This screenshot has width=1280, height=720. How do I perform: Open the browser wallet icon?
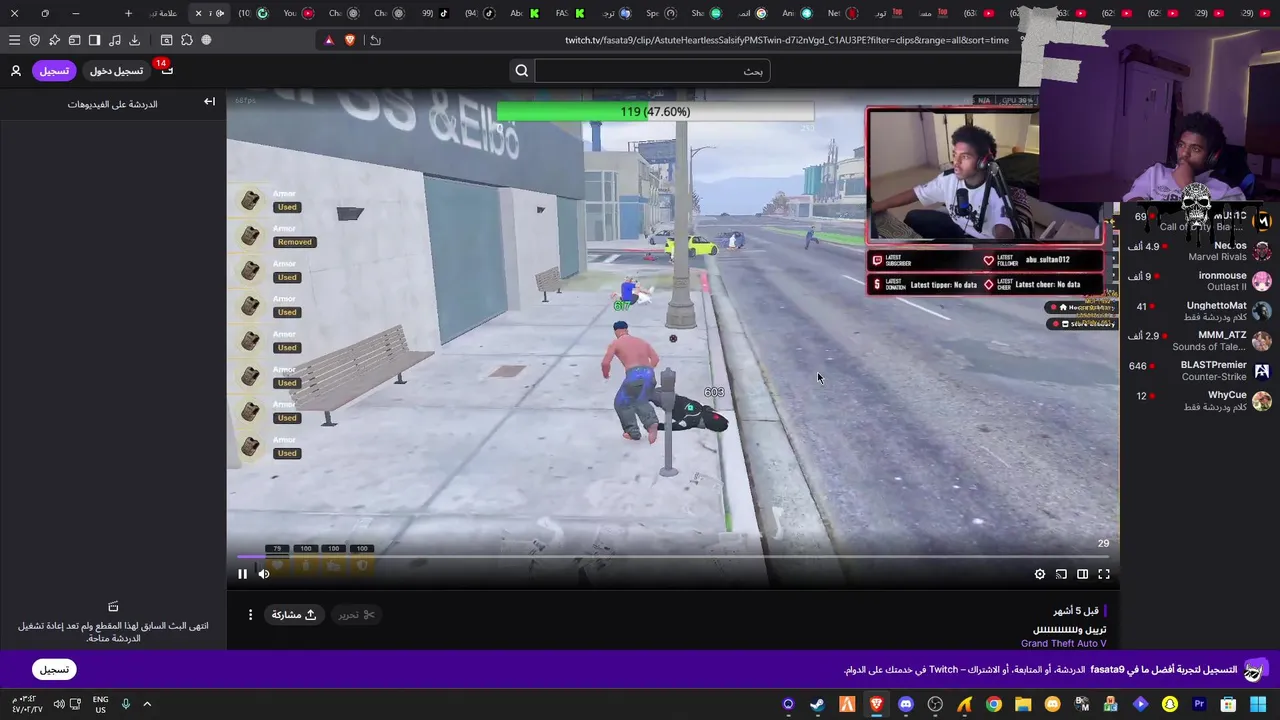(74, 40)
